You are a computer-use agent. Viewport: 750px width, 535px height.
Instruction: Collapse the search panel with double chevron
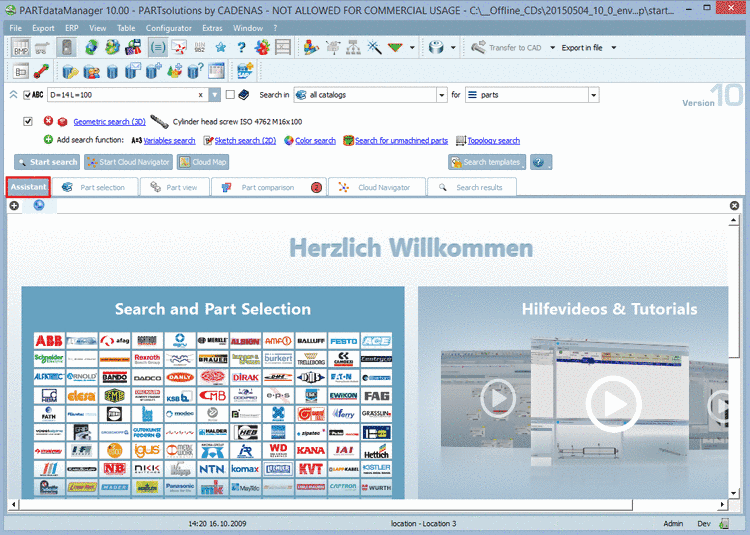pos(13,95)
